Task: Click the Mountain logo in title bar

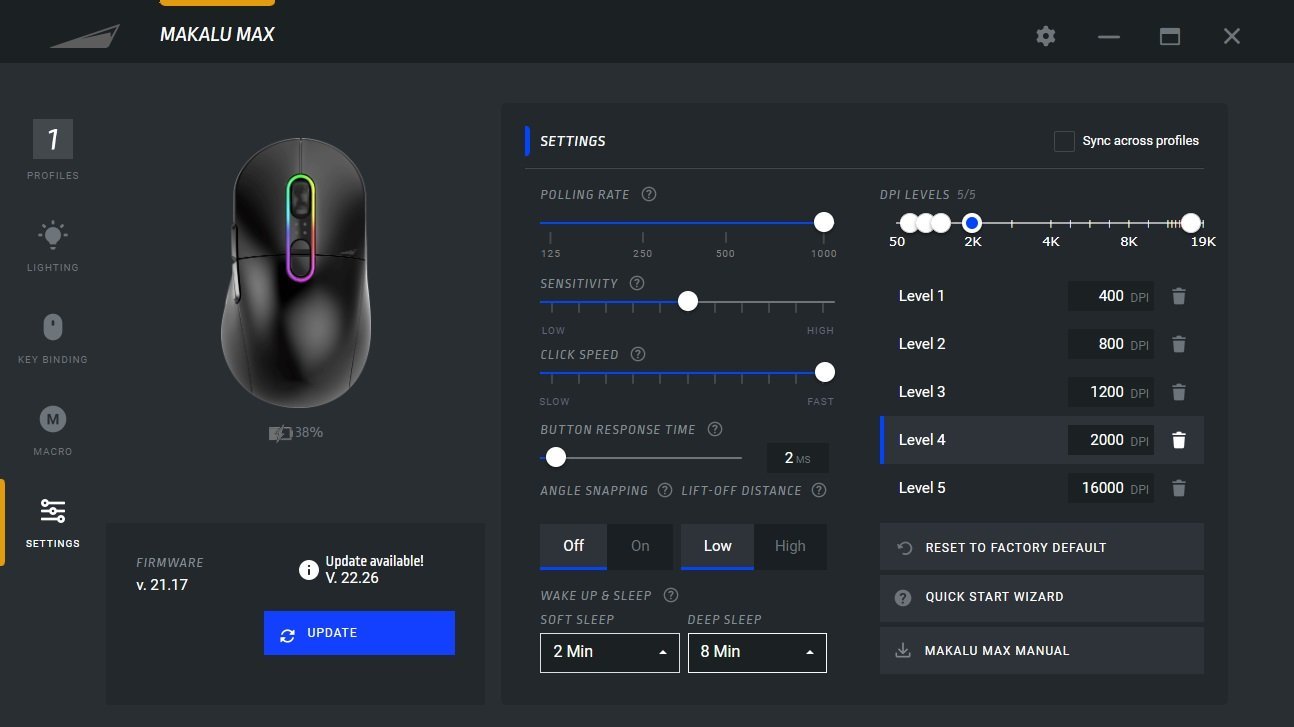Action: (85, 36)
